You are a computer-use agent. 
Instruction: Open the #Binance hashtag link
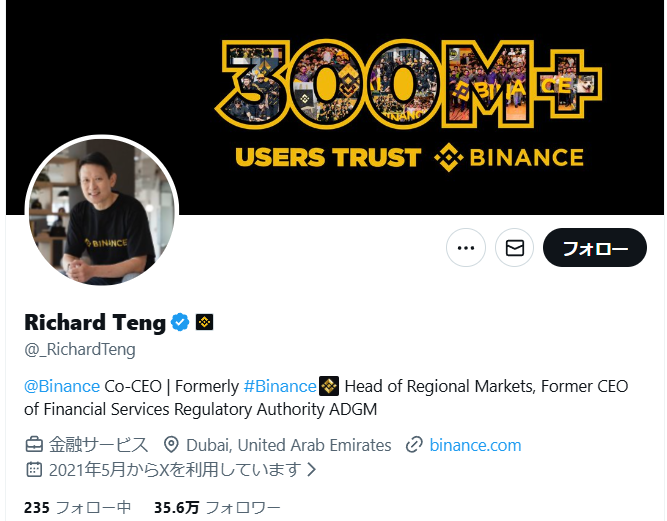(x=280, y=386)
